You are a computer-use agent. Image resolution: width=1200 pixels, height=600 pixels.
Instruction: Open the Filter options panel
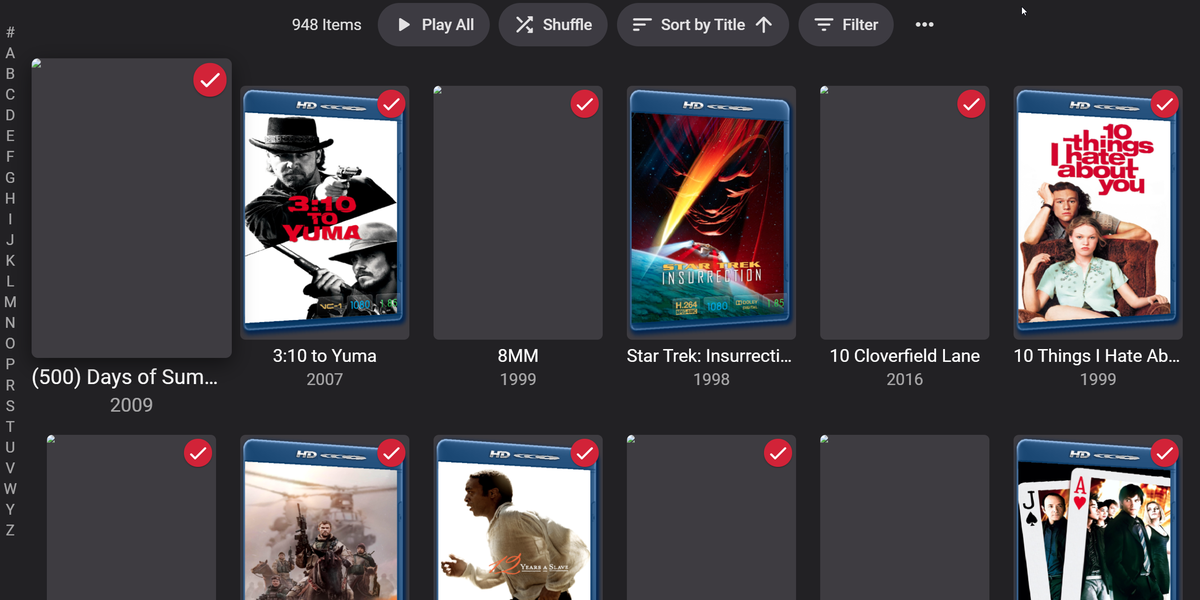tap(846, 24)
